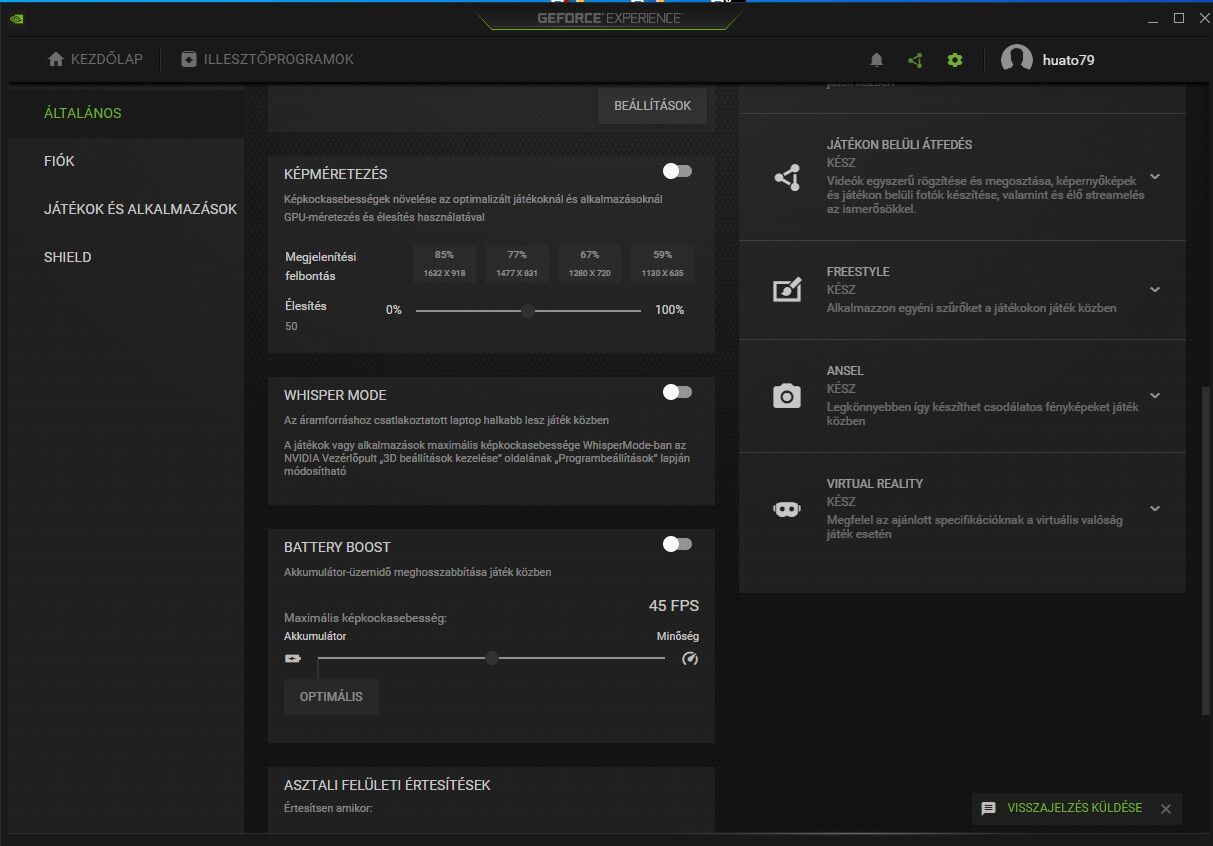Click the Ansel camera icon
The height and width of the screenshot is (846, 1213).
787,396
